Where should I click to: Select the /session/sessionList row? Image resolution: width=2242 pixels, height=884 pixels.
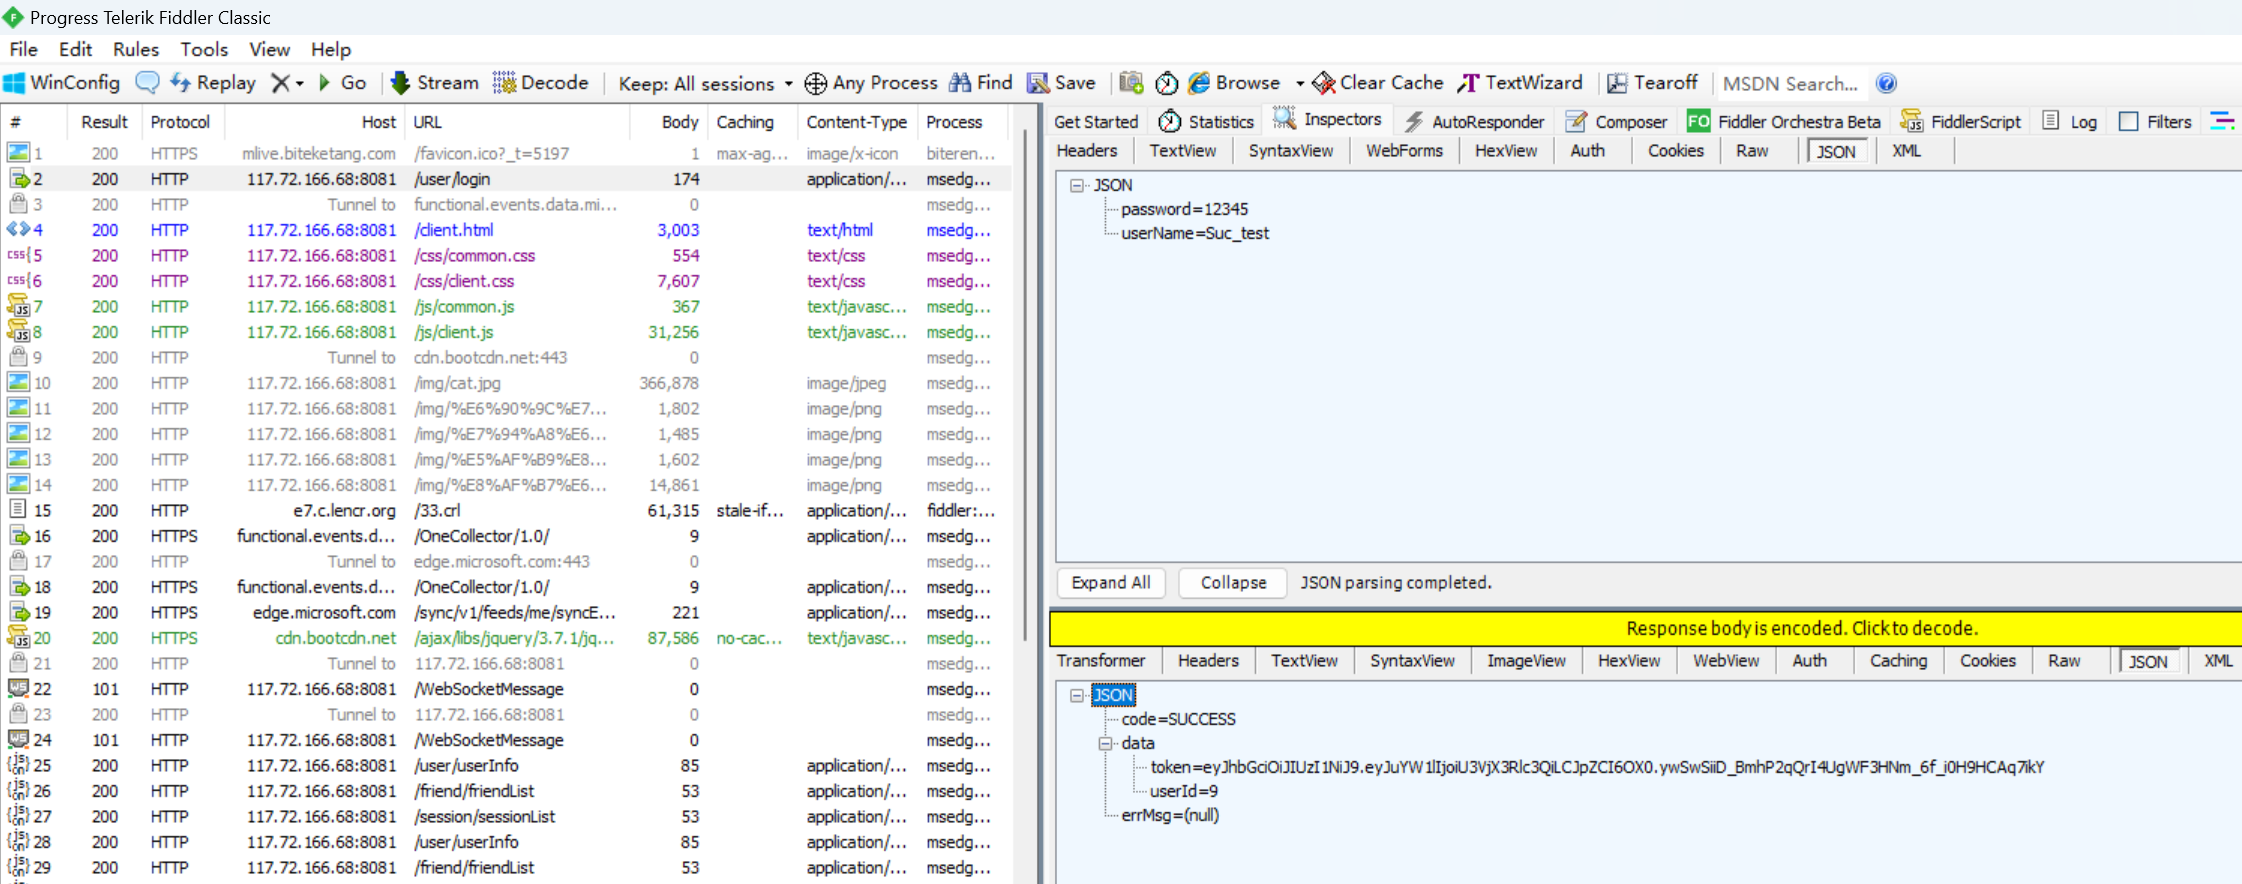(x=506, y=817)
